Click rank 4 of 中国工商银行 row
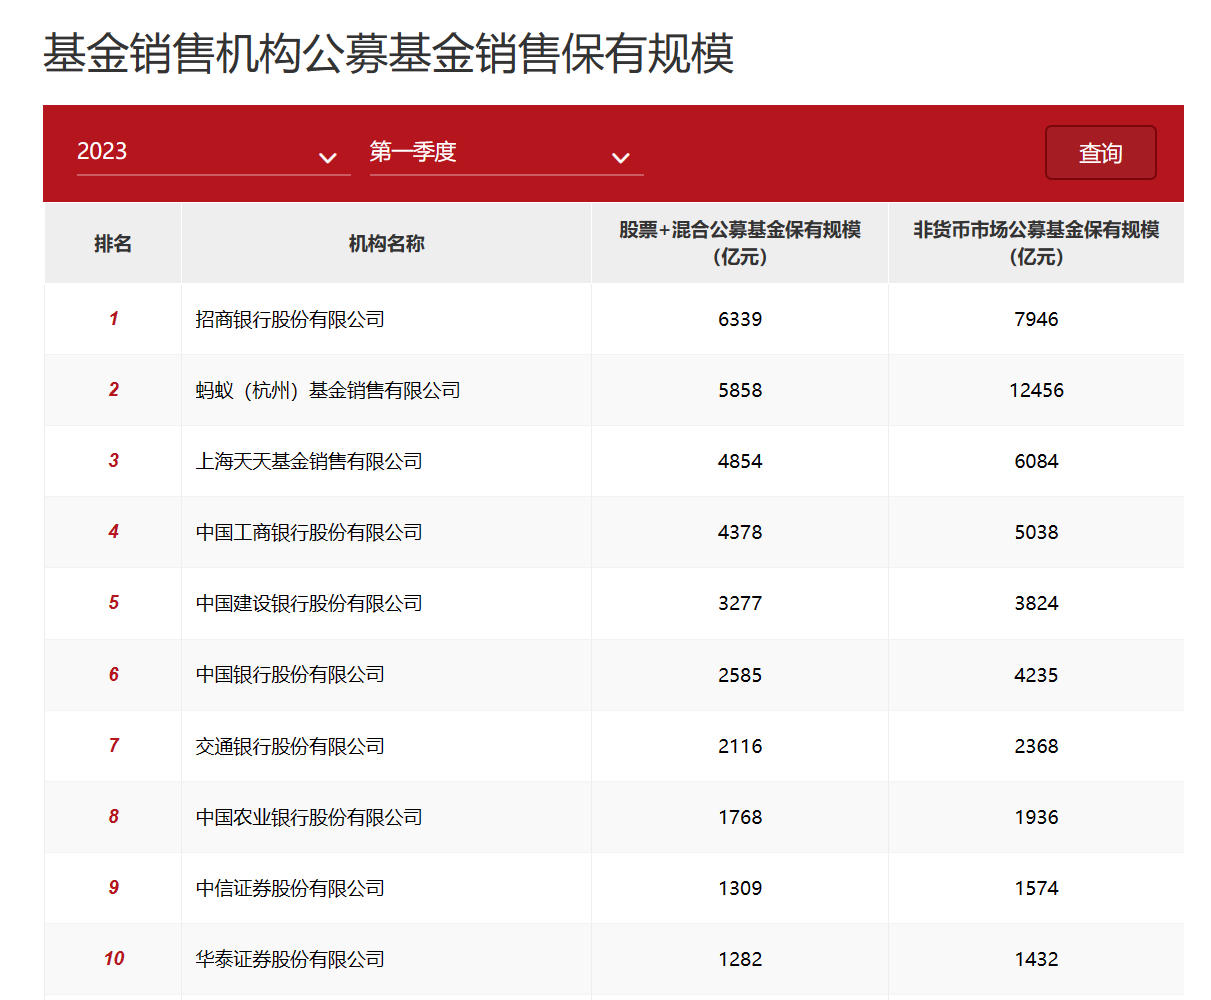 (x=113, y=532)
